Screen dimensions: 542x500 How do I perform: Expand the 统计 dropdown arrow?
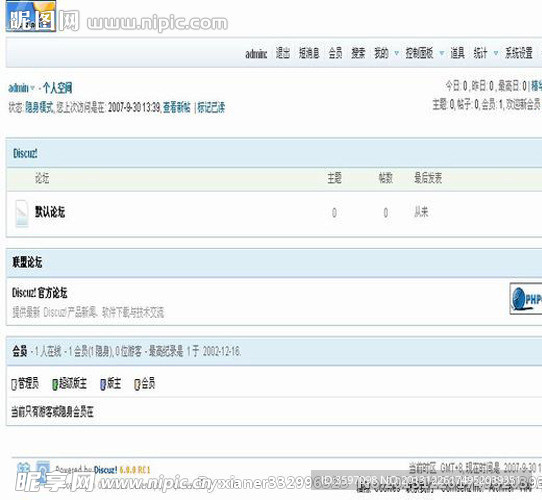496,53
